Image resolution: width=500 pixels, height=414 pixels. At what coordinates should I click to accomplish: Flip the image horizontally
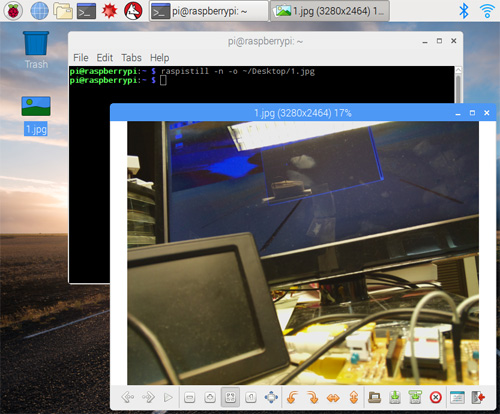click(333, 397)
